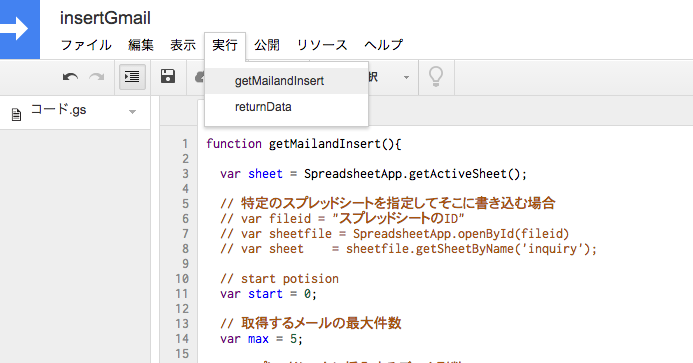The image size is (693, 363).
Task: Click code line 1 function getMailandInsert
Action: [304, 144]
